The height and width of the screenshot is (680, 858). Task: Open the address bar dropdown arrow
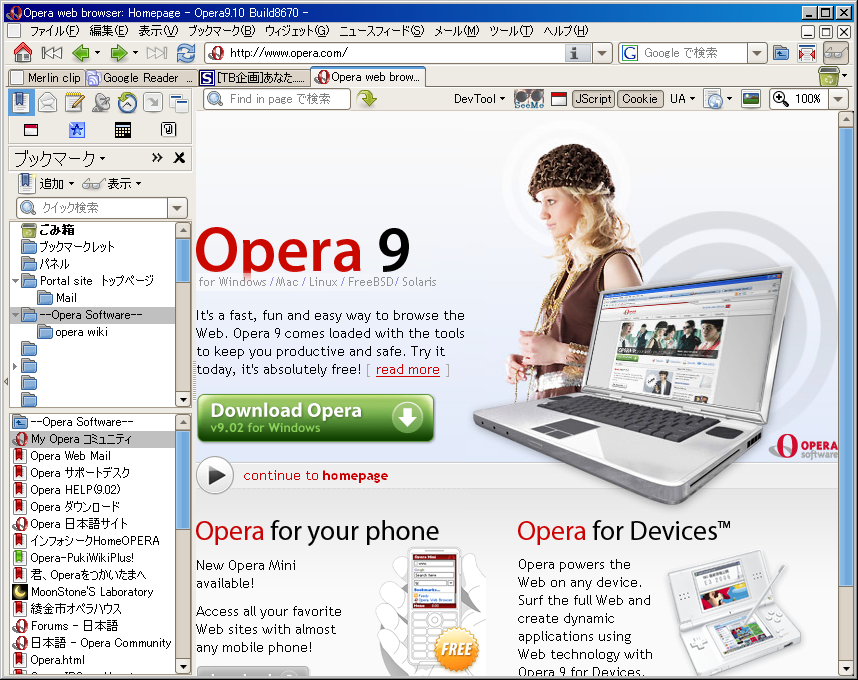point(602,53)
